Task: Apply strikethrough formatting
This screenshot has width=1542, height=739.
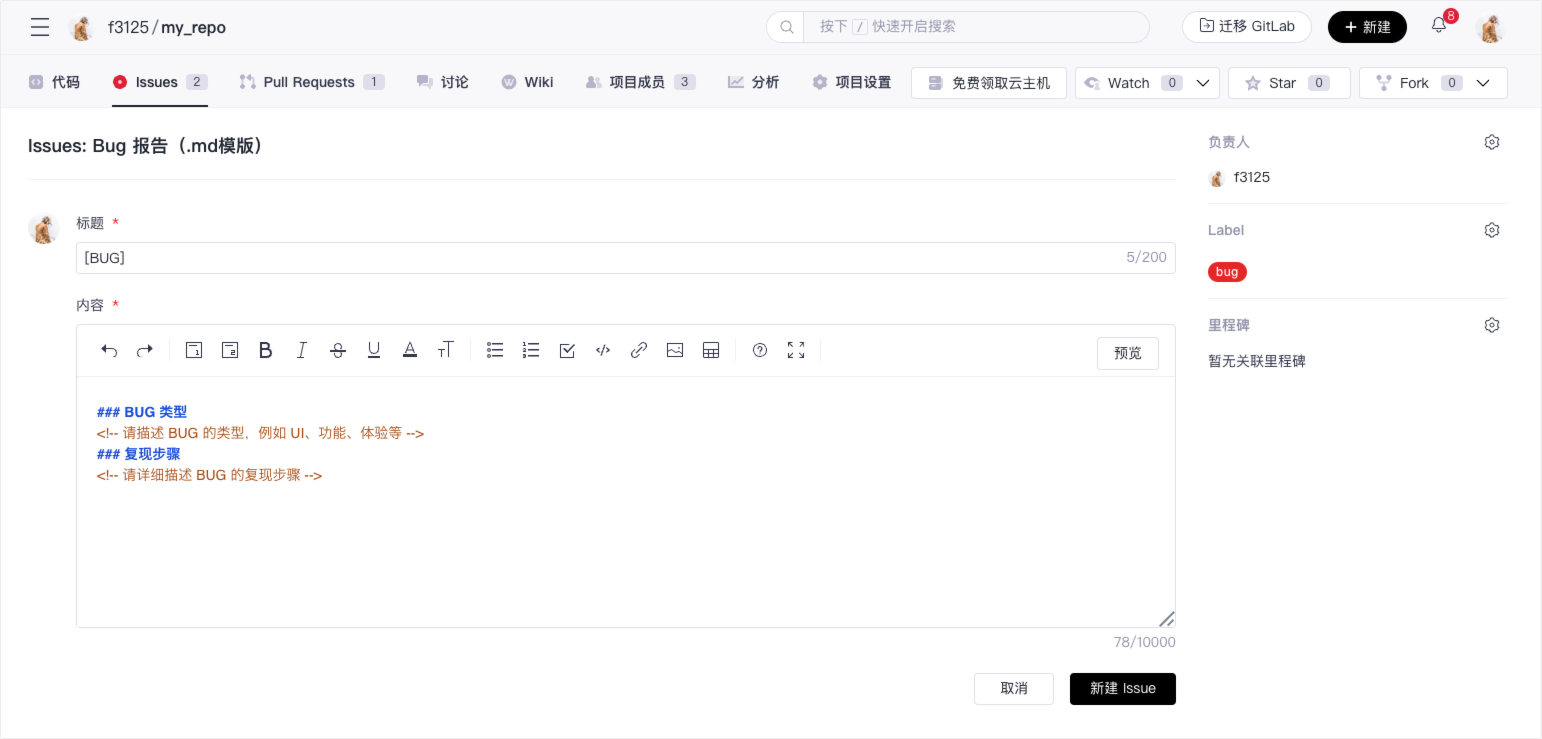Action: click(x=338, y=350)
